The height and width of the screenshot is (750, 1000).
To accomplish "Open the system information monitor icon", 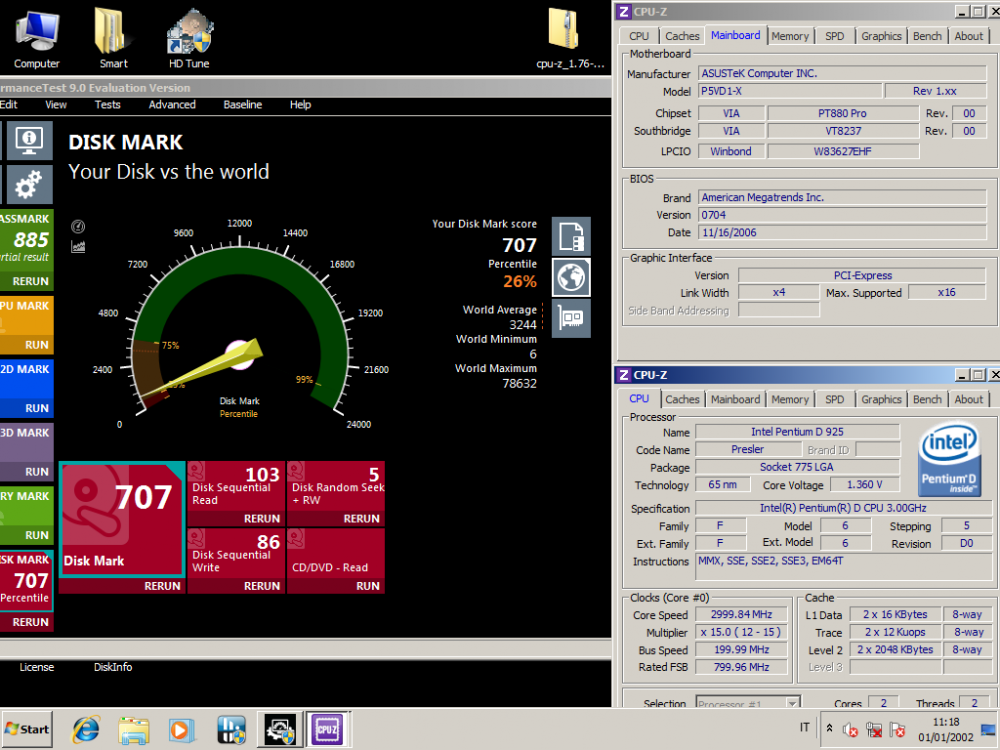I will point(30,140).
